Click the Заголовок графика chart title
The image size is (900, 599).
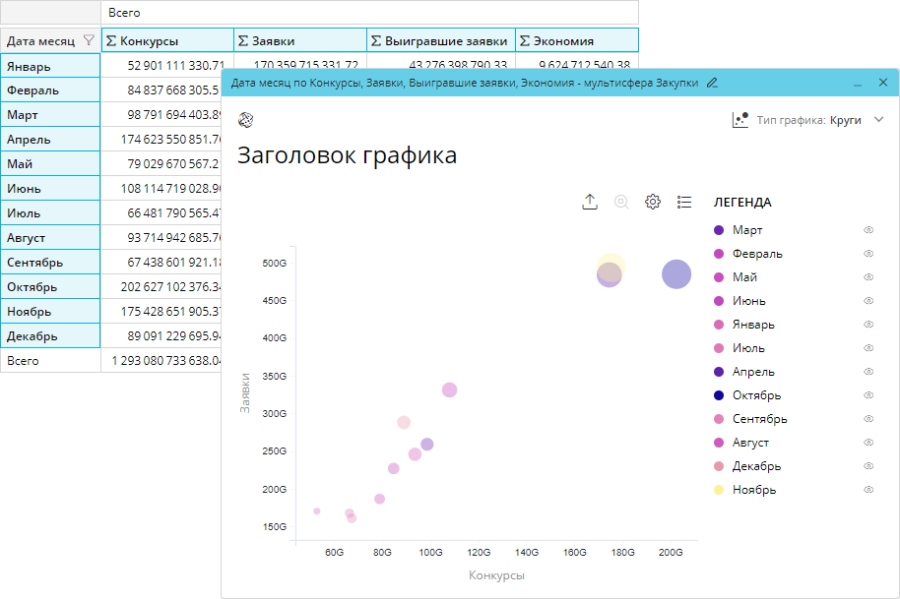(347, 156)
